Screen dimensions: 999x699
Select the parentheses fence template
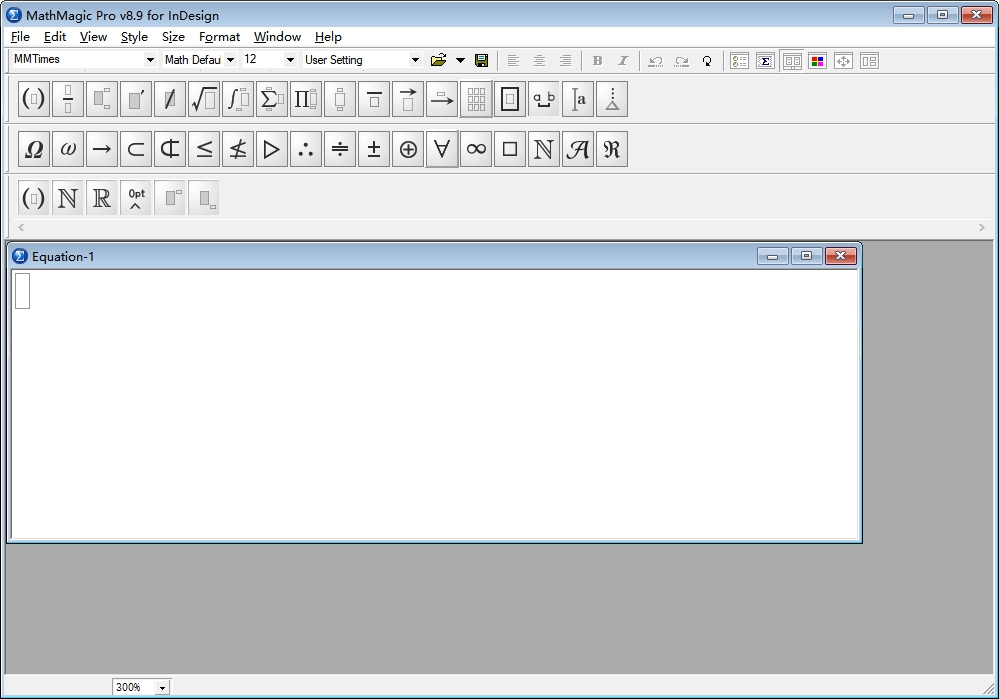click(x=34, y=99)
